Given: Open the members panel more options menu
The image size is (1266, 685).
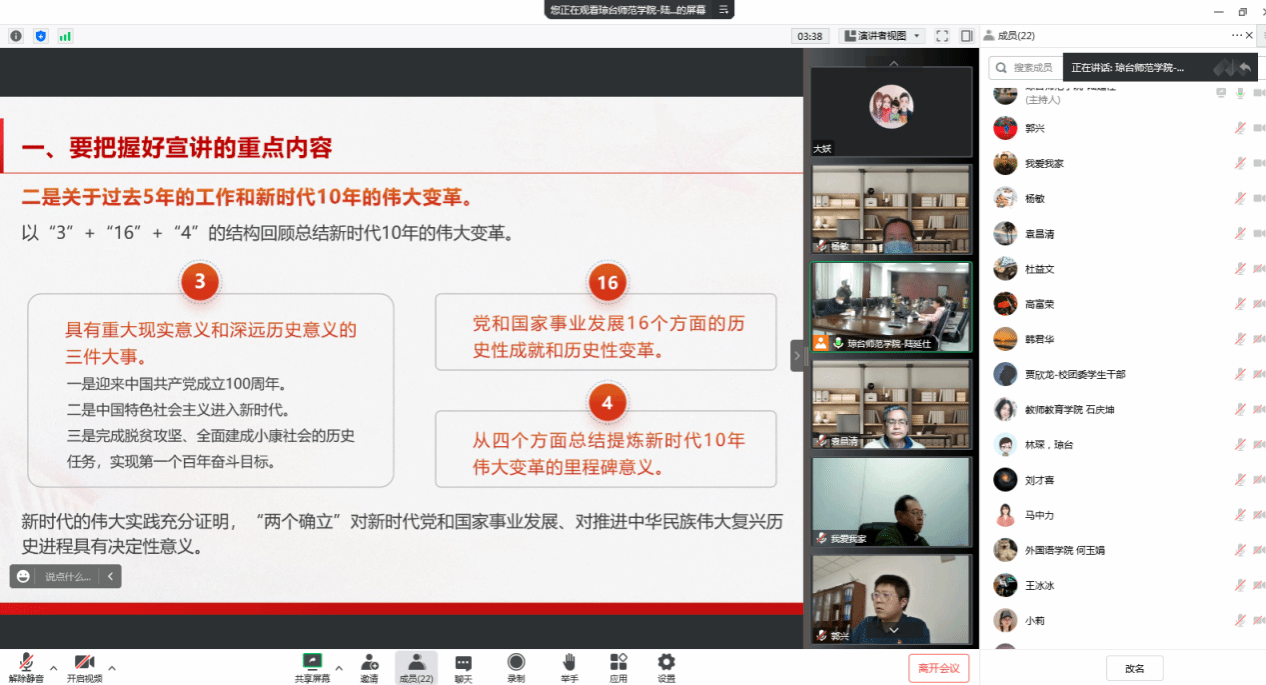Looking at the screenshot, I should [x=1237, y=36].
